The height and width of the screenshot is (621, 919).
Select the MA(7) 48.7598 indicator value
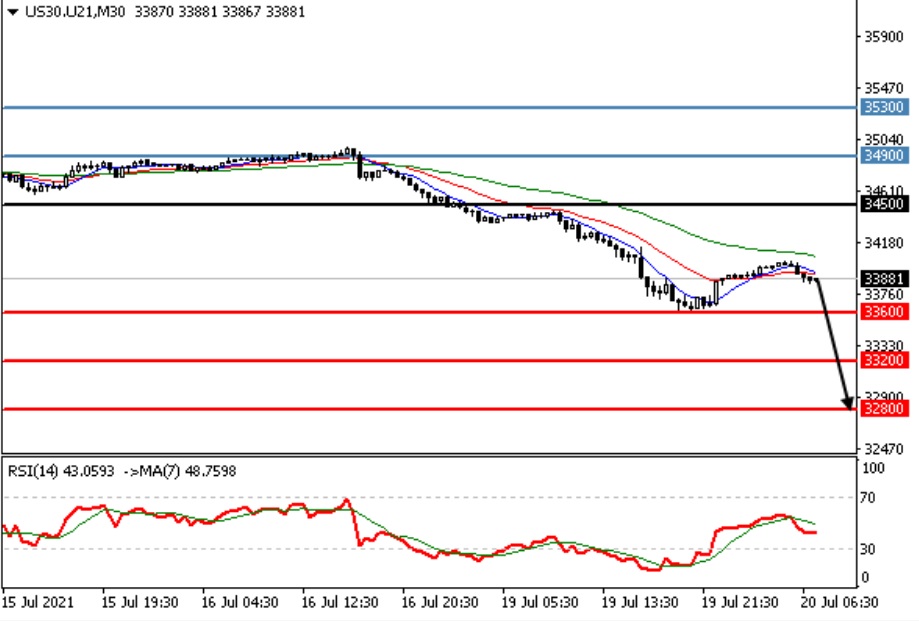point(186,471)
